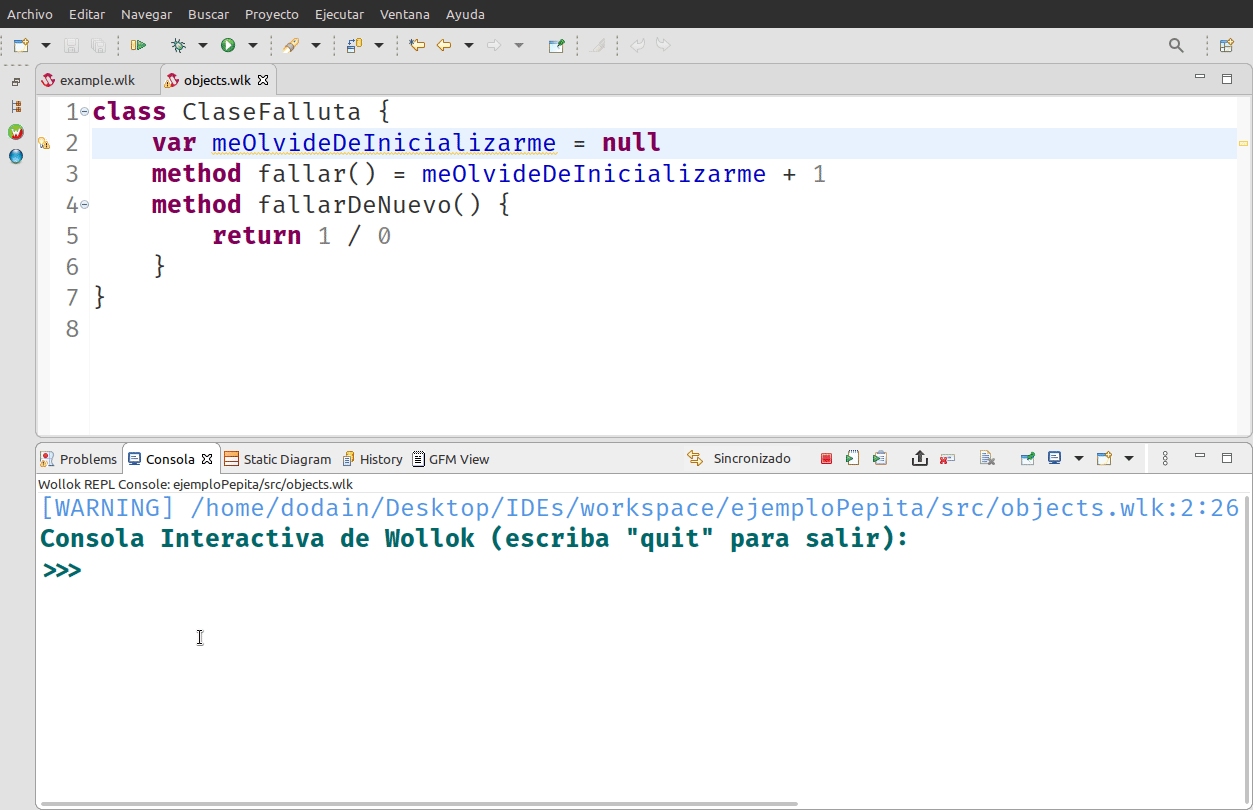Click the WARNING objects.wlk:2:26 console link

click(x=640, y=508)
